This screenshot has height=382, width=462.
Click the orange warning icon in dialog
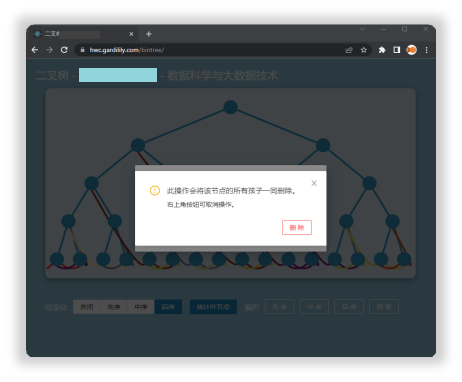(155, 191)
